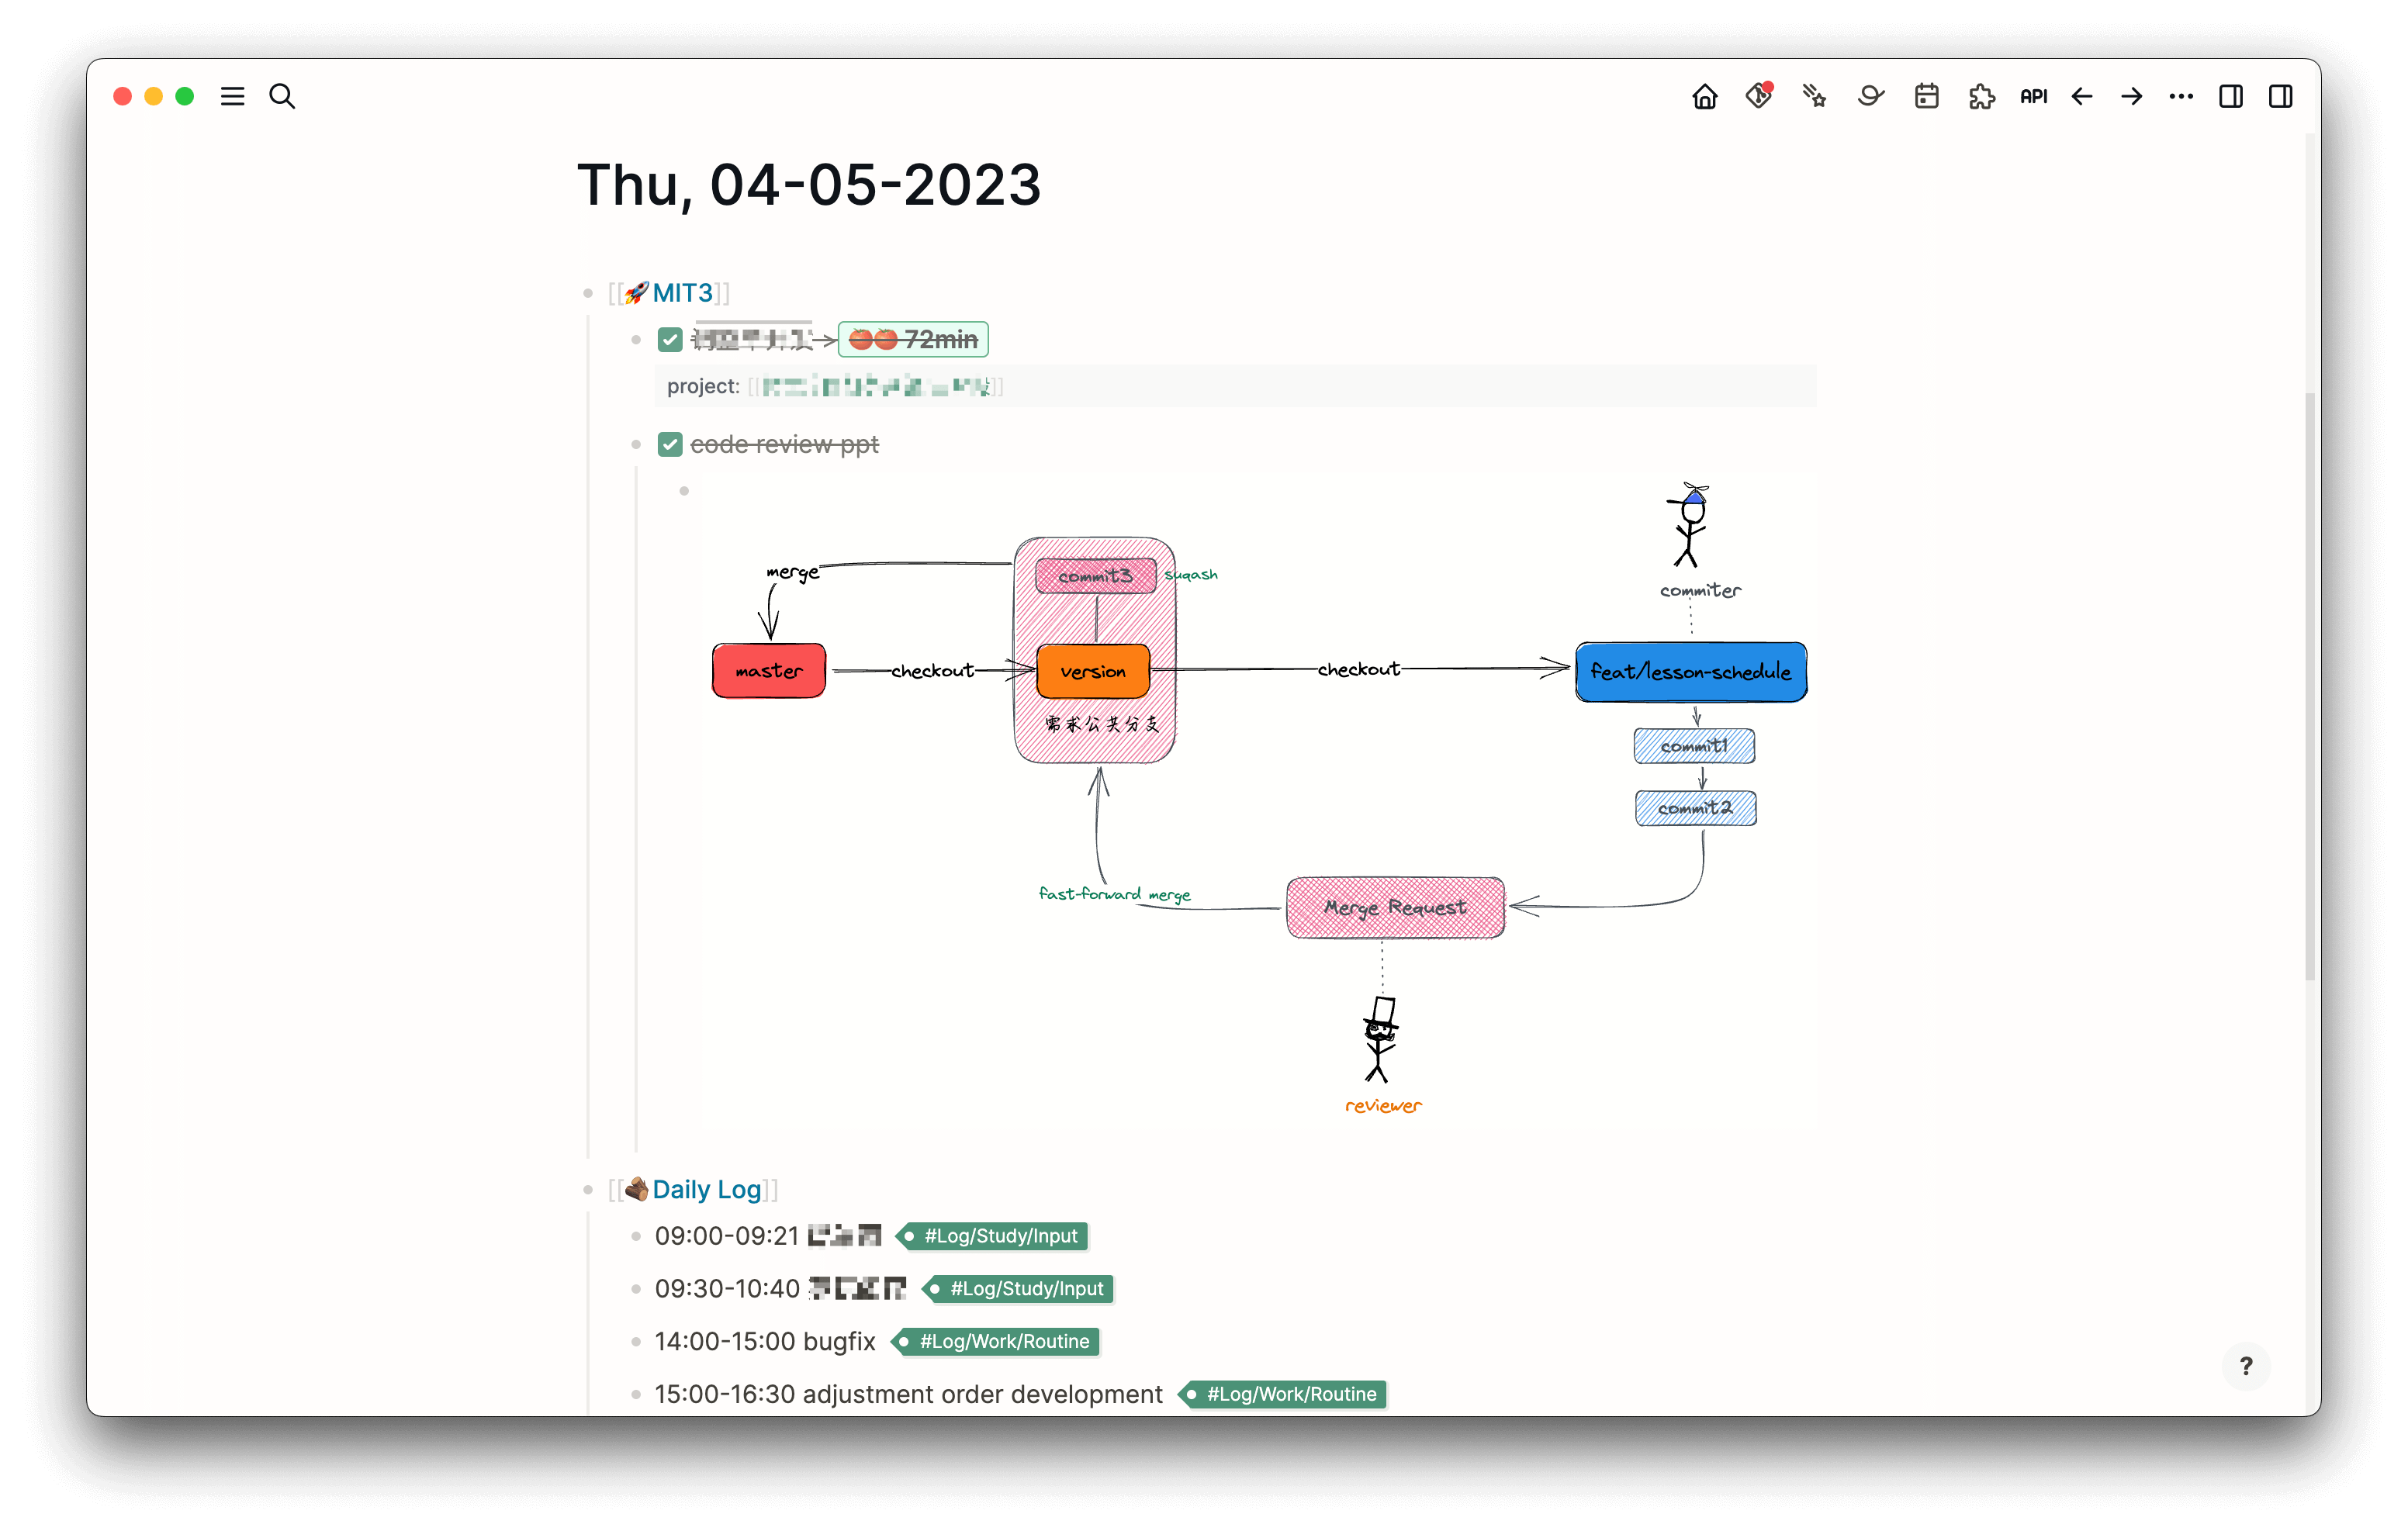This screenshot has width=2408, height=1531.
Task: Open the three-dots more menu
Action: tap(2181, 96)
